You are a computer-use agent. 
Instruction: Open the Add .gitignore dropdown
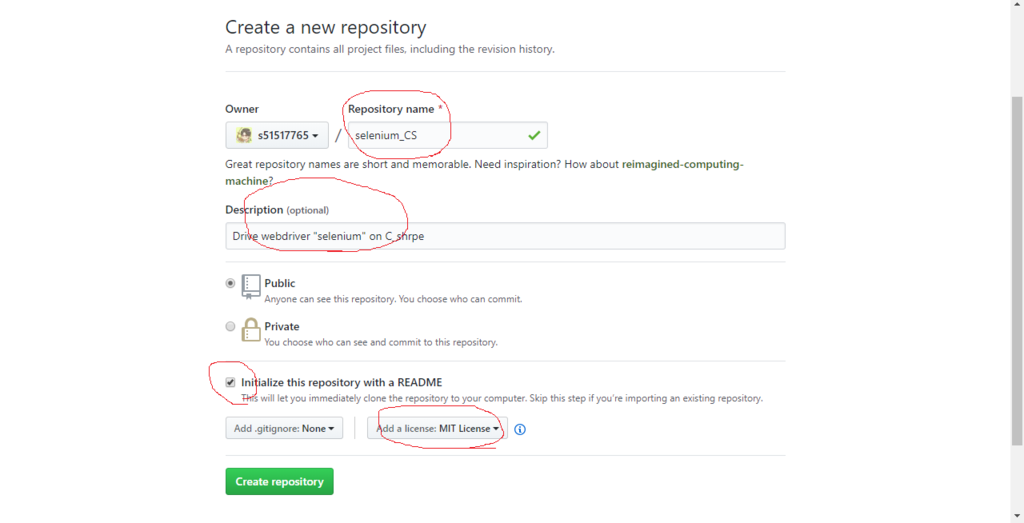pos(284,428)
